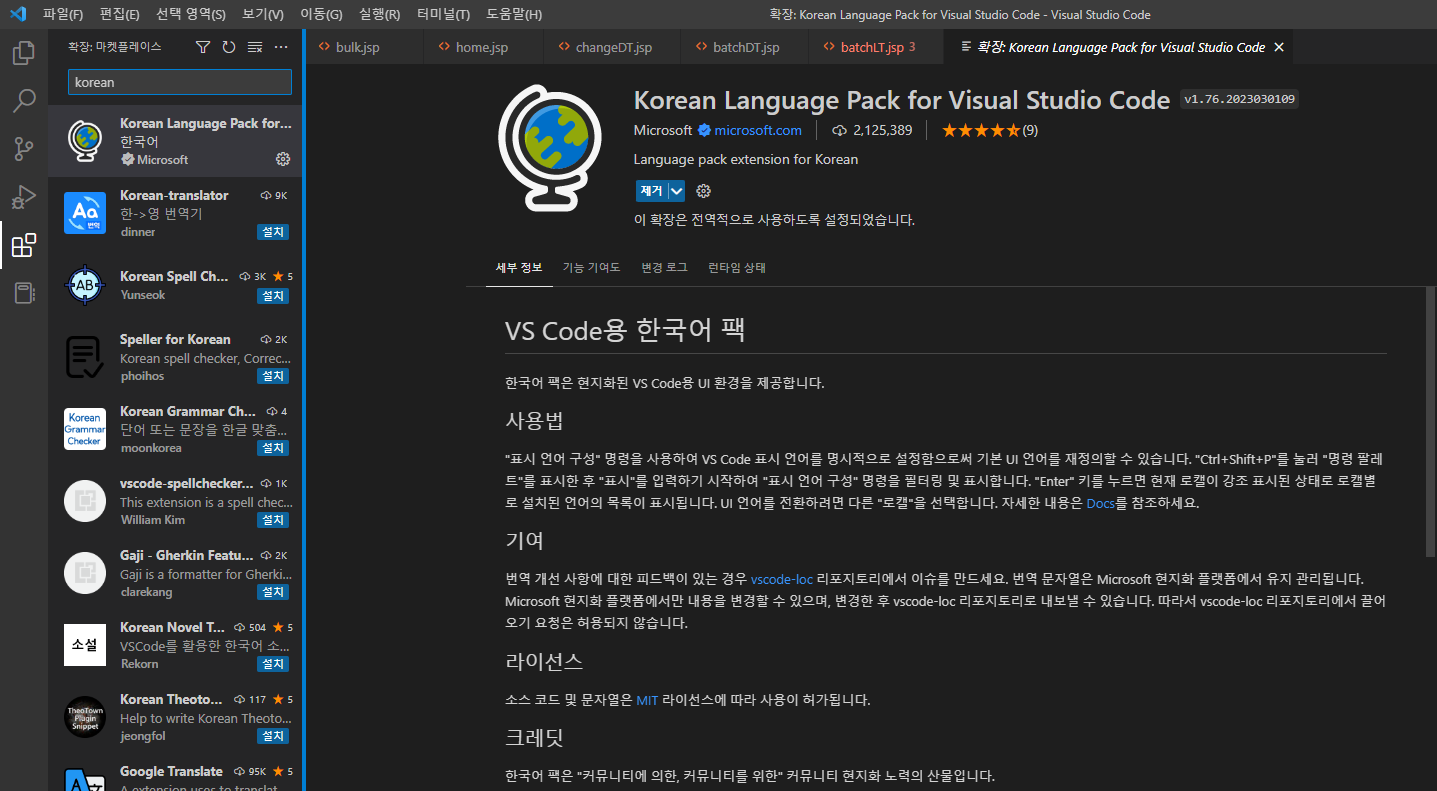This screenshot has height=791, width=1437.
Task: Select the 세부 정보 tab
Action: point(519,268)
